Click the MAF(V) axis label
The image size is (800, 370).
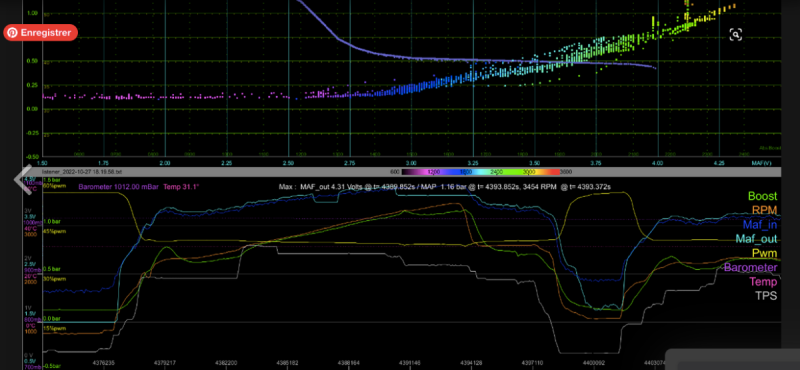pyautogui.click(x=761, y=163)
